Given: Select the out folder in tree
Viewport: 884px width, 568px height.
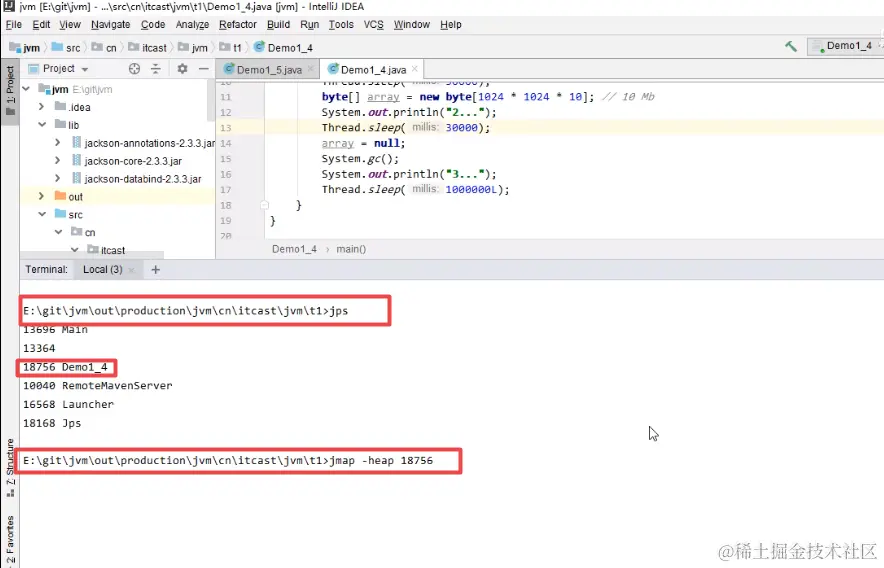Looking at the screenshot, I should 69,197.
